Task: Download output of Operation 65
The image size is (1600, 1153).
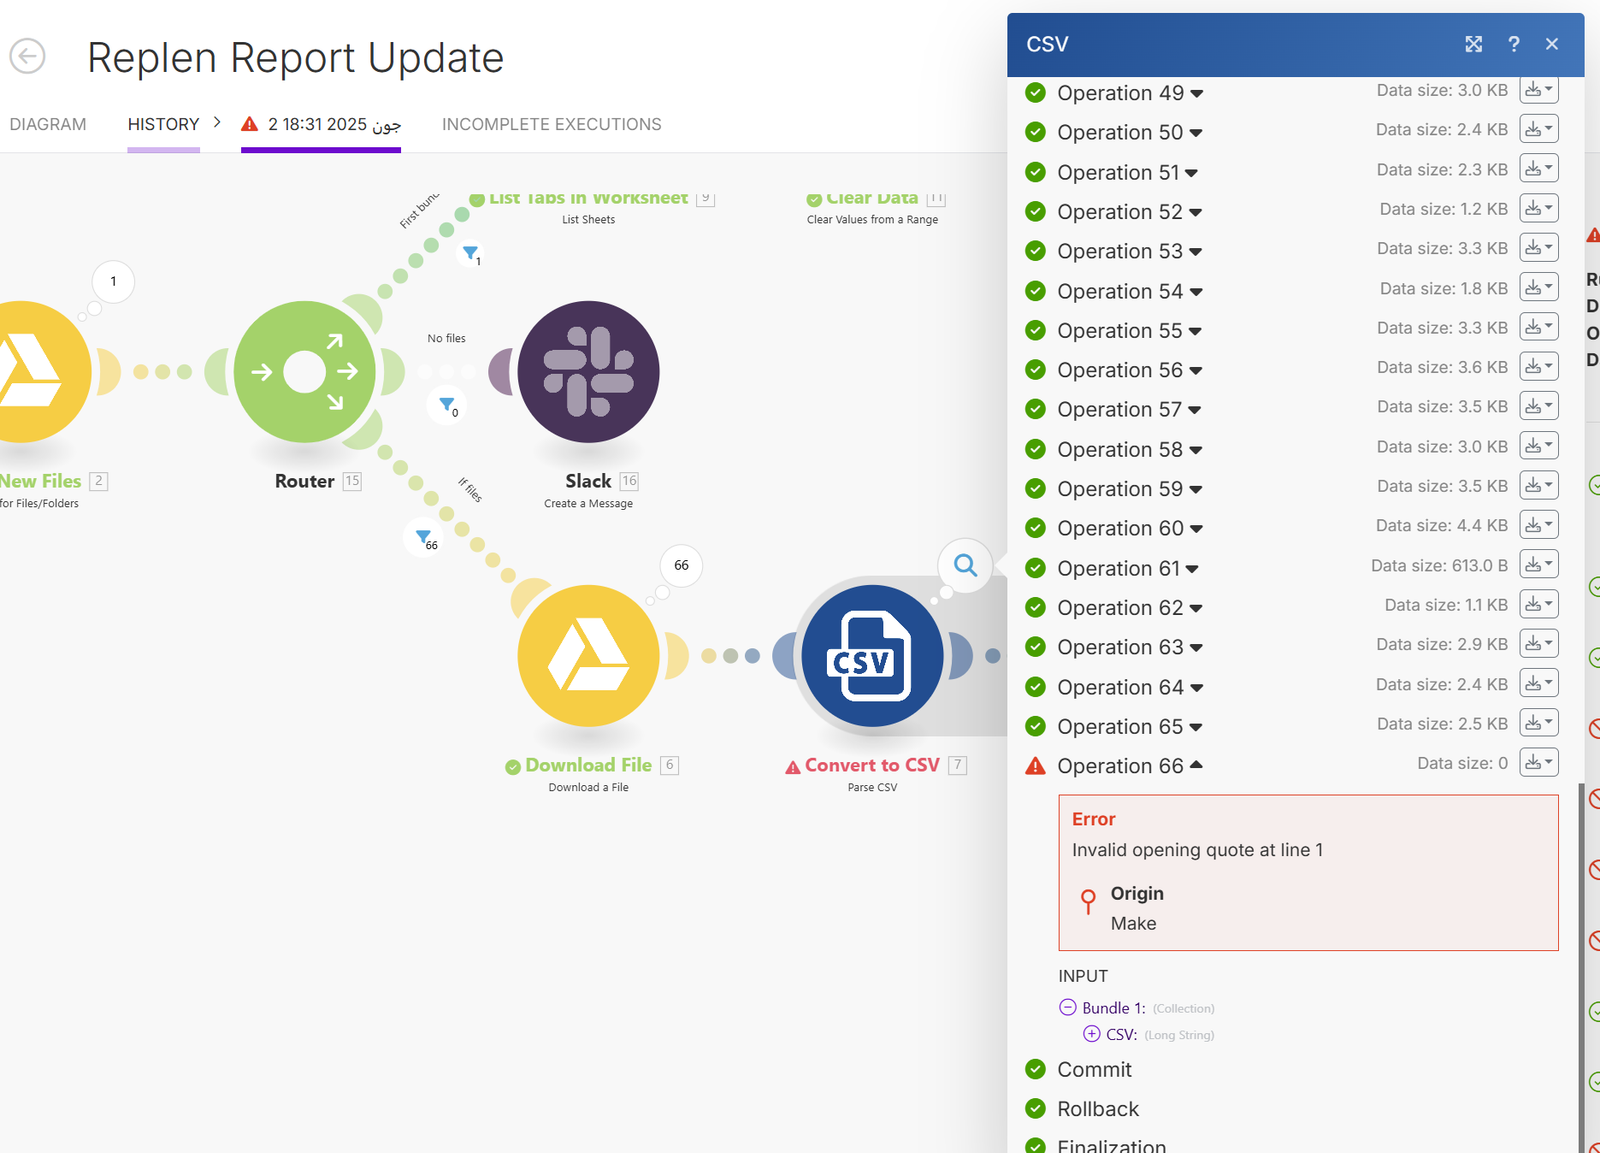Action: [1539, 723]
